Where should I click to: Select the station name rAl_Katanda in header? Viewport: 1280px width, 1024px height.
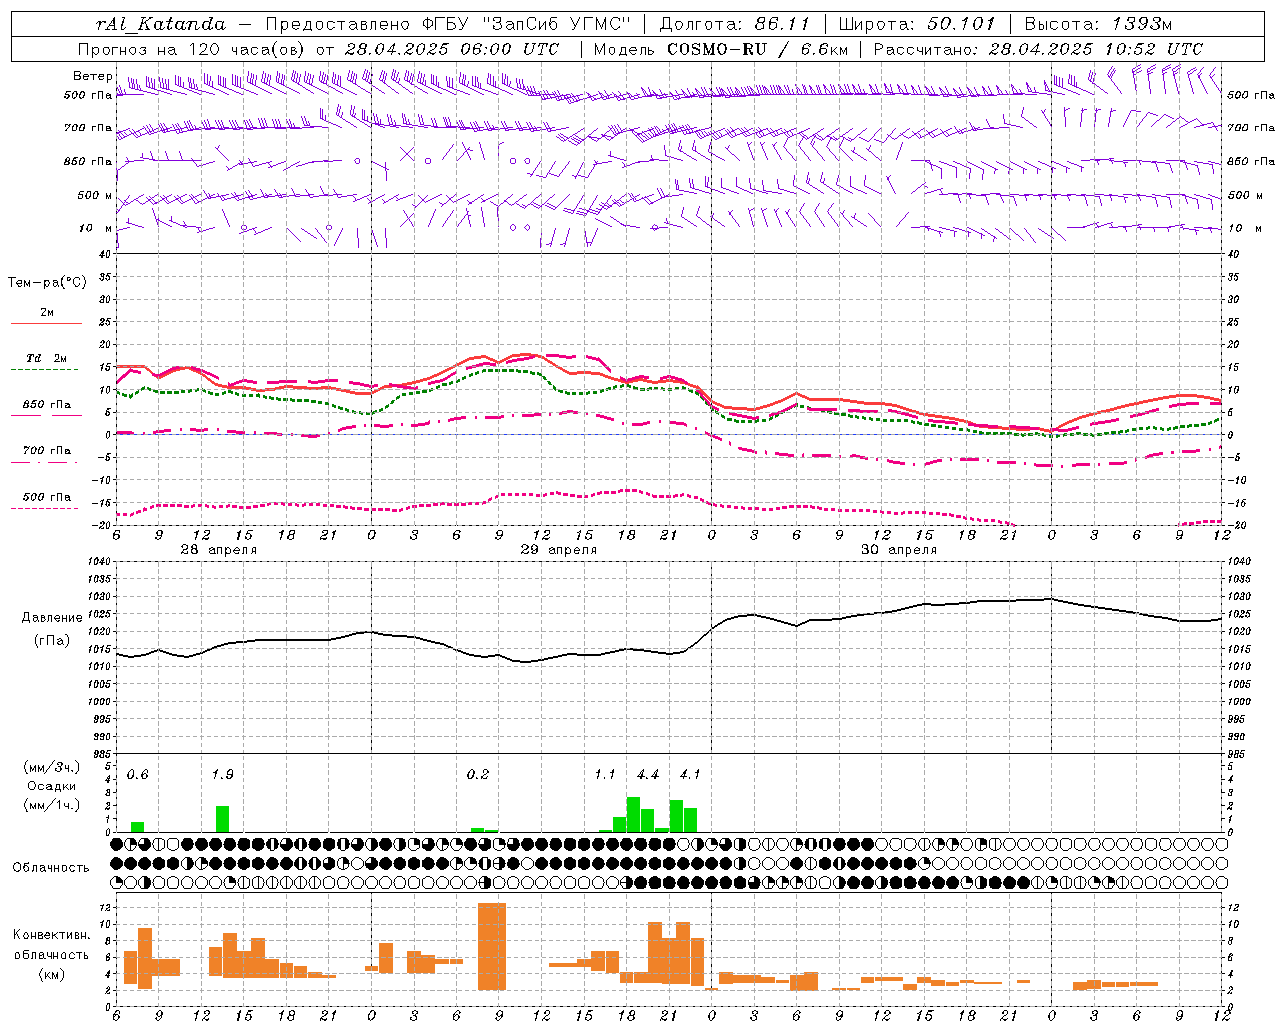(x=161, y=24)
